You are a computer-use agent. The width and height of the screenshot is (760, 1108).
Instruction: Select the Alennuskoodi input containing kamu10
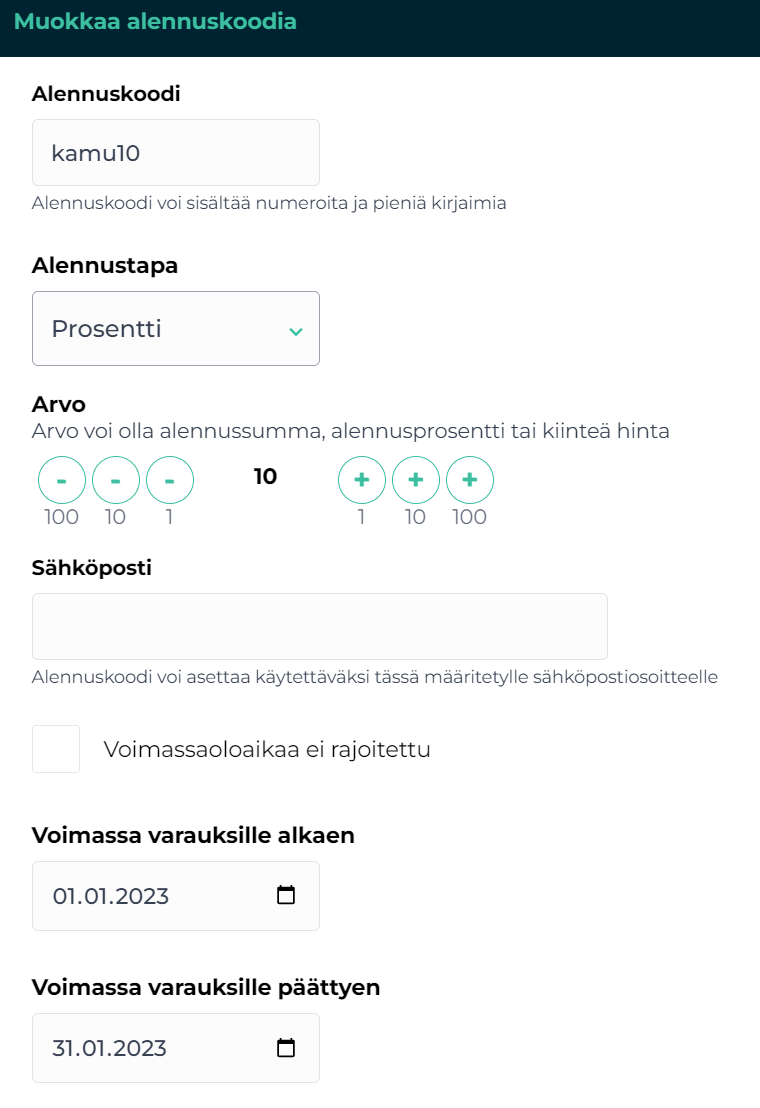(176, 152)
